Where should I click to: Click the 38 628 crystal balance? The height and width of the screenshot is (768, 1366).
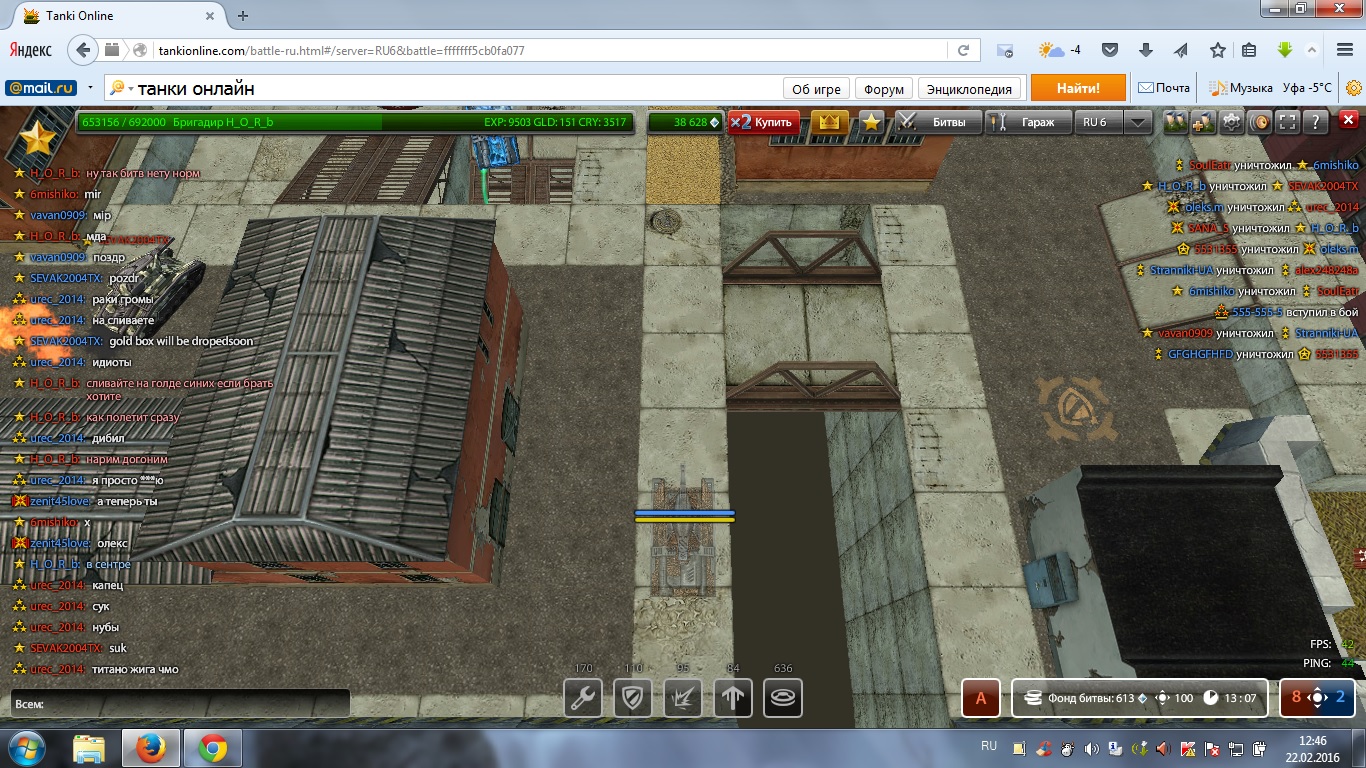(685, 122)
